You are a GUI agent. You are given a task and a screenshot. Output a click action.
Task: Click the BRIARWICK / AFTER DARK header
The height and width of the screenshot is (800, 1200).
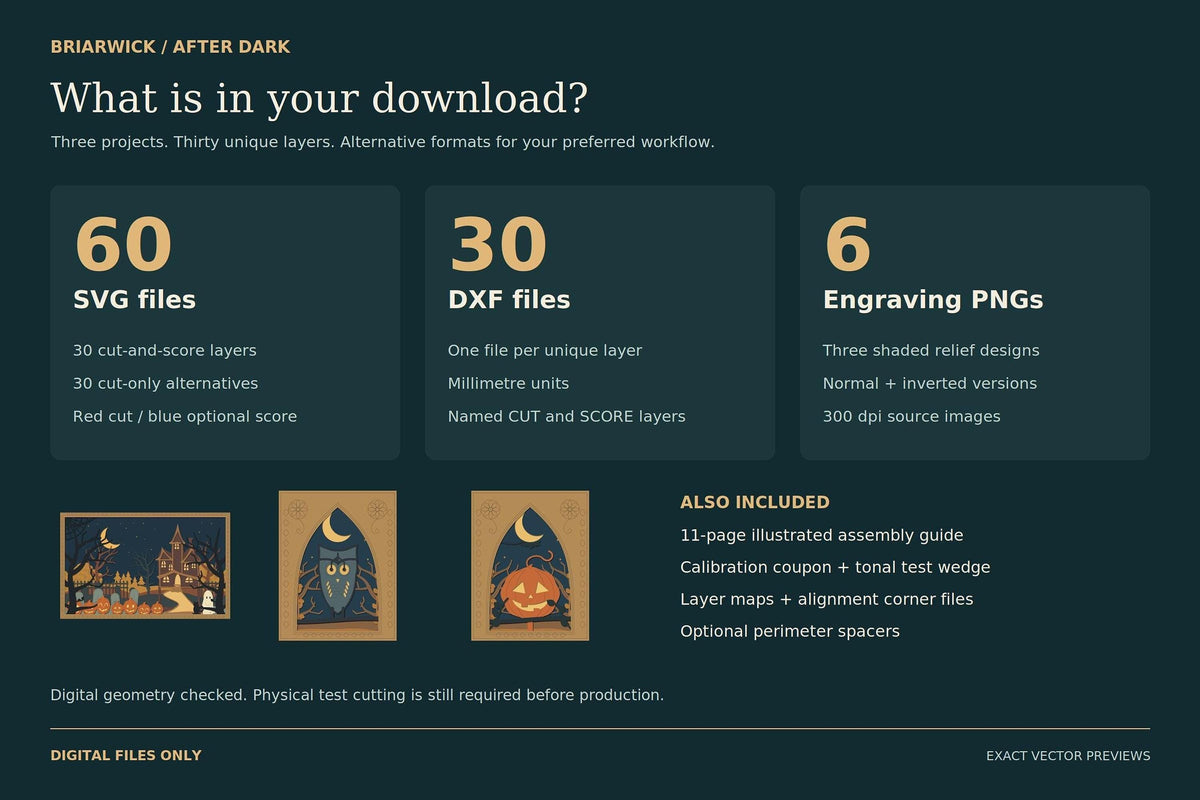(170, 47)
